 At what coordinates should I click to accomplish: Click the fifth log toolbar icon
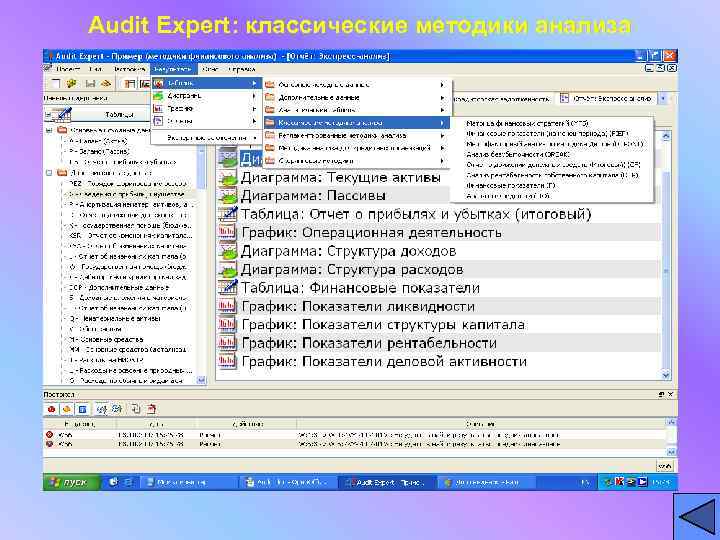[x=117, y=409]
